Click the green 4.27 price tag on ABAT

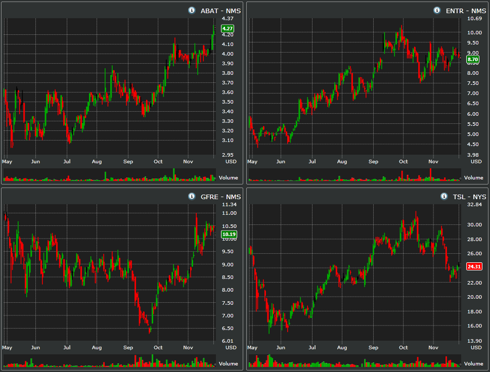coord(228,29)
